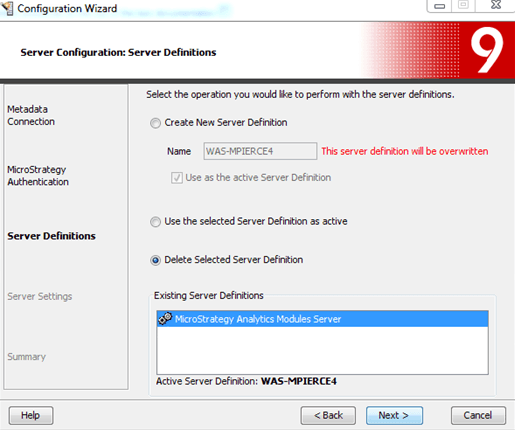Select MicroStrategy Analytics Modules Server list row
The width and height of the screenshot is (515, 430).
coord(322,319)
